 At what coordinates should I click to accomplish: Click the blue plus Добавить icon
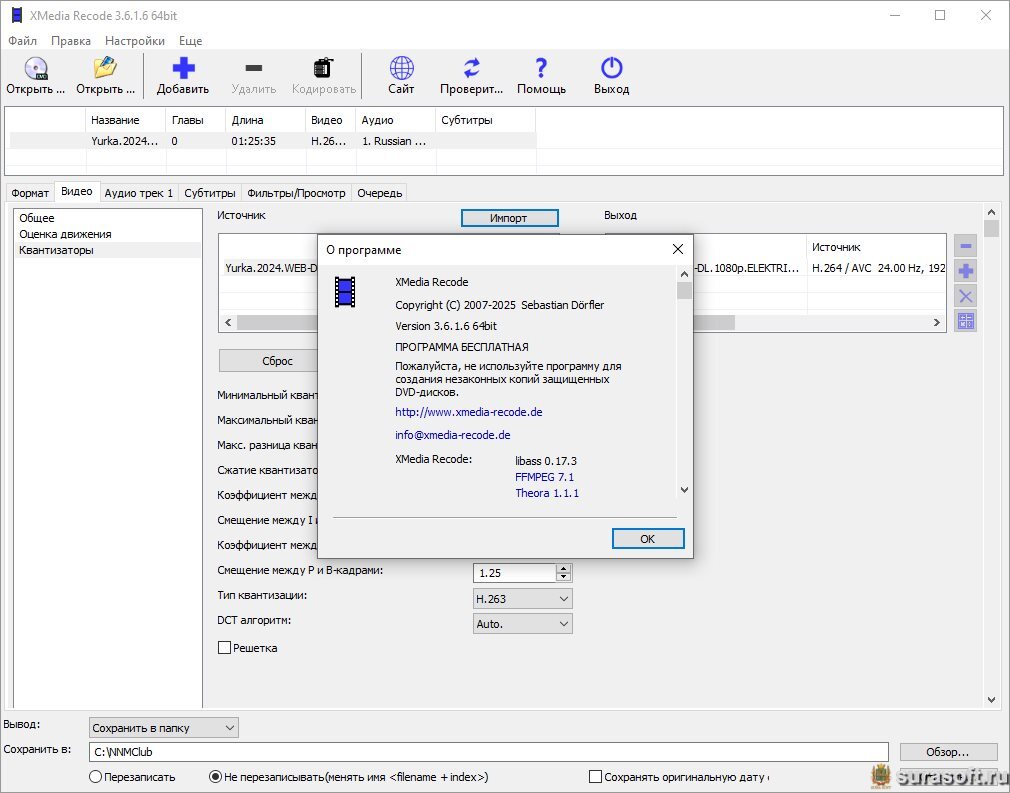tap(183, 69)
